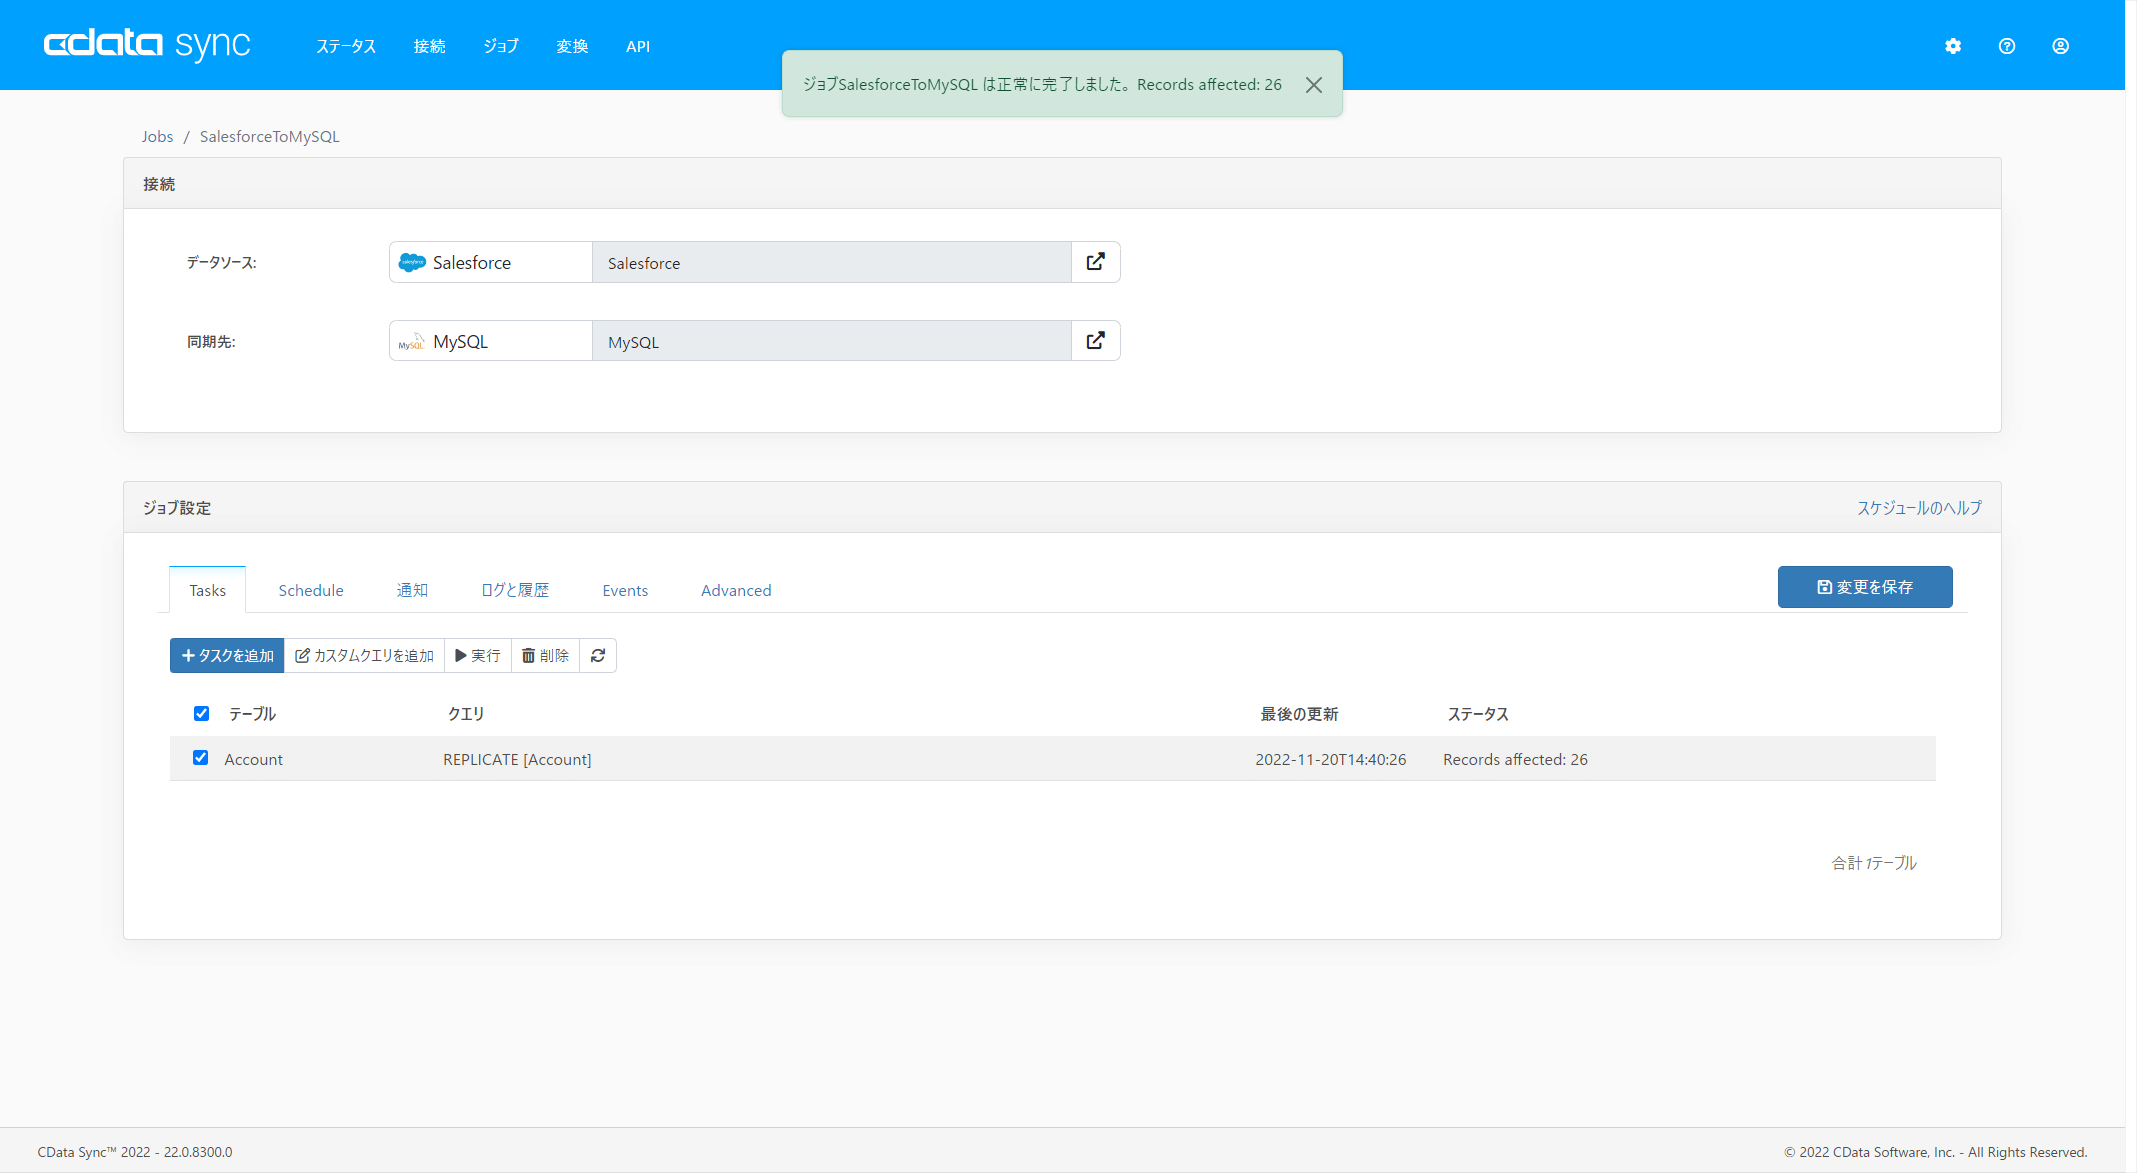This screenshot has height=1173, width=2137.
Task: Click the Jobs breadcrumb link
Action: click(157, 137)
